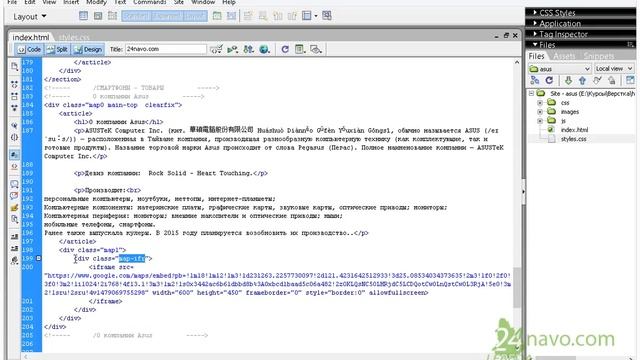
Task: Open the index.html document tab
Action: tap(31, 37)
